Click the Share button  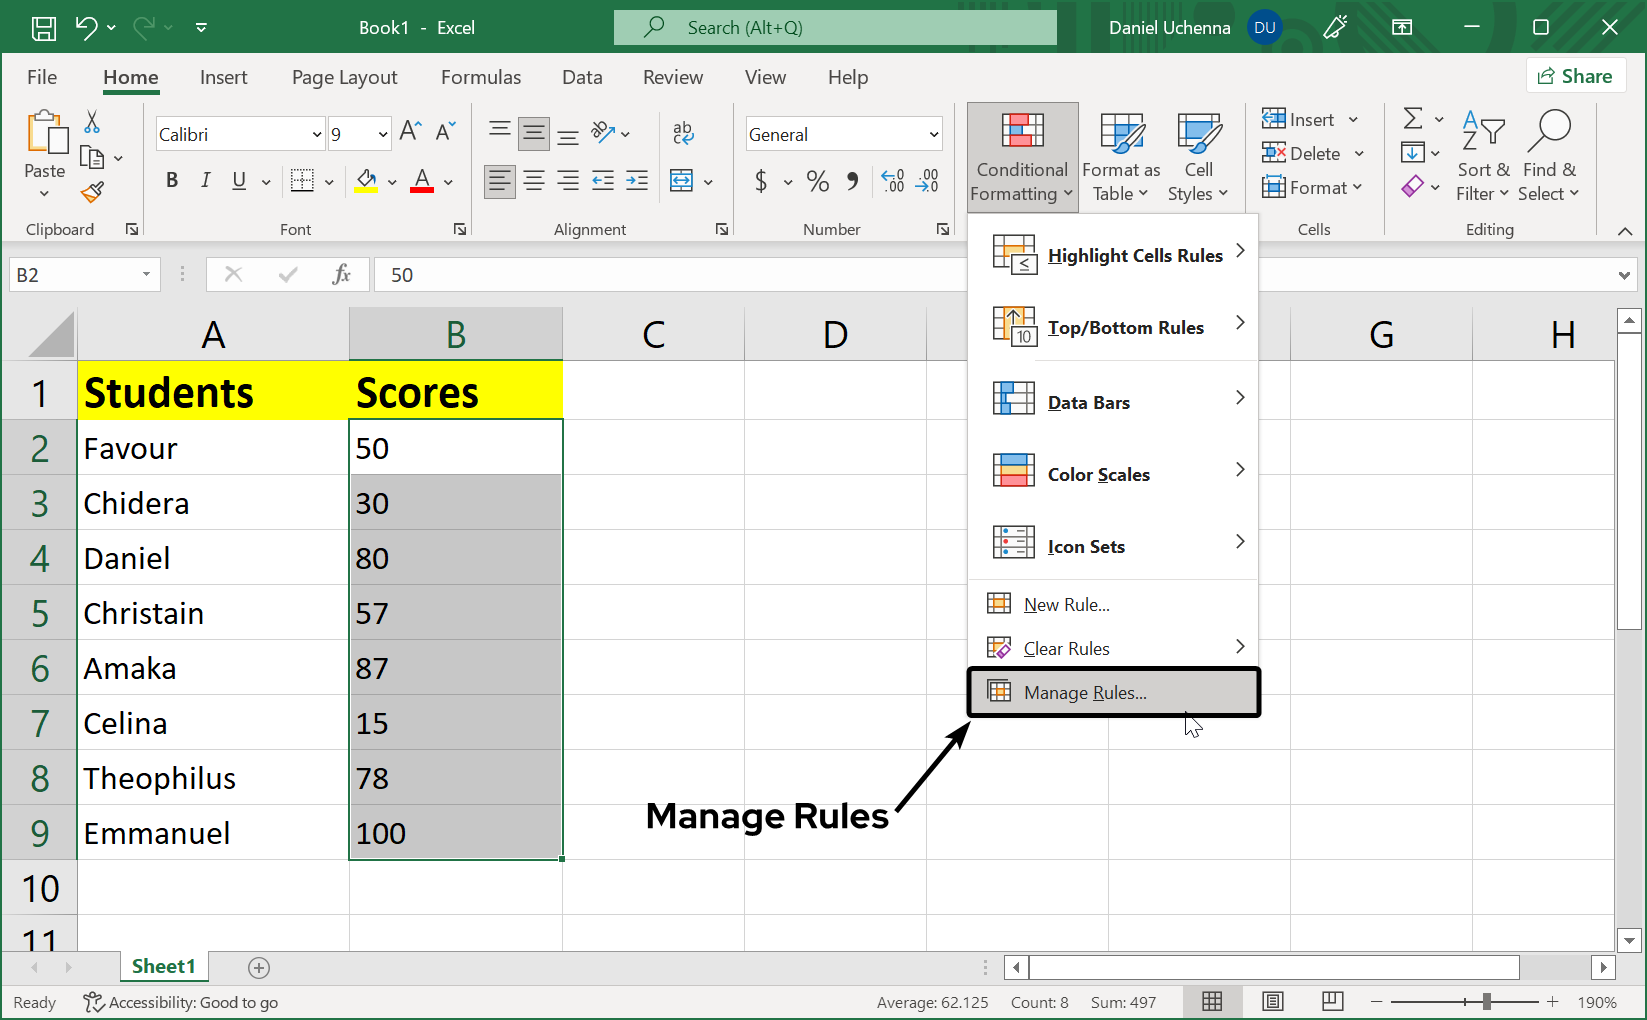[1576, 75]
